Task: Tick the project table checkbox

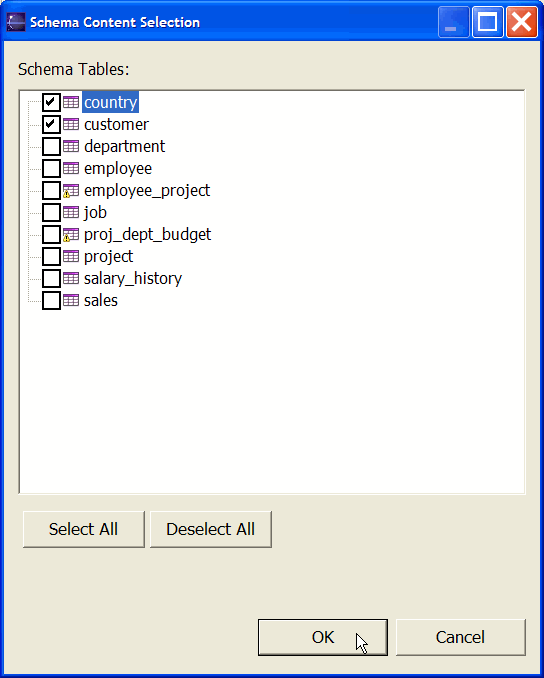Action: pos(51,256)
